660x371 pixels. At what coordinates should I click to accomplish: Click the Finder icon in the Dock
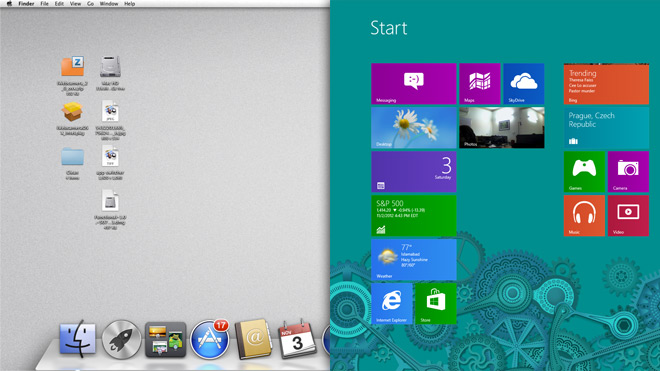pos(77,339)
